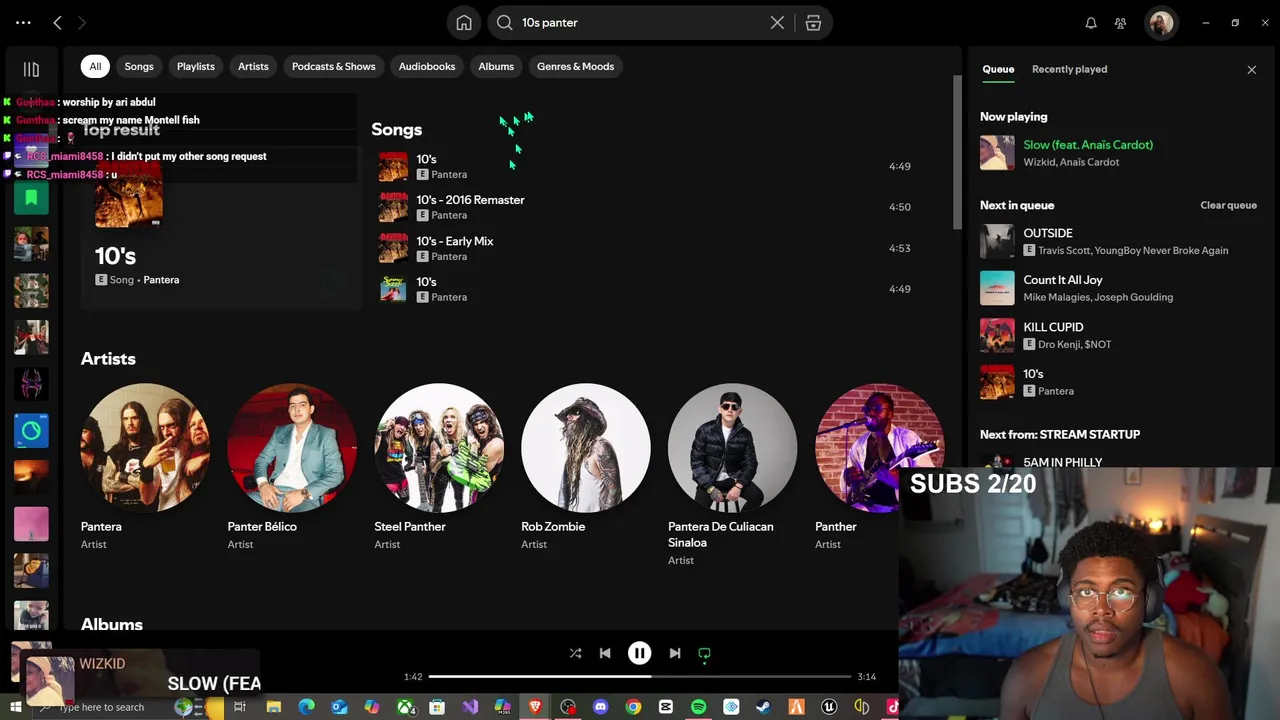Open the Brave browser taskbar icon
This screenshot has width=1280, height=720.
535,707
